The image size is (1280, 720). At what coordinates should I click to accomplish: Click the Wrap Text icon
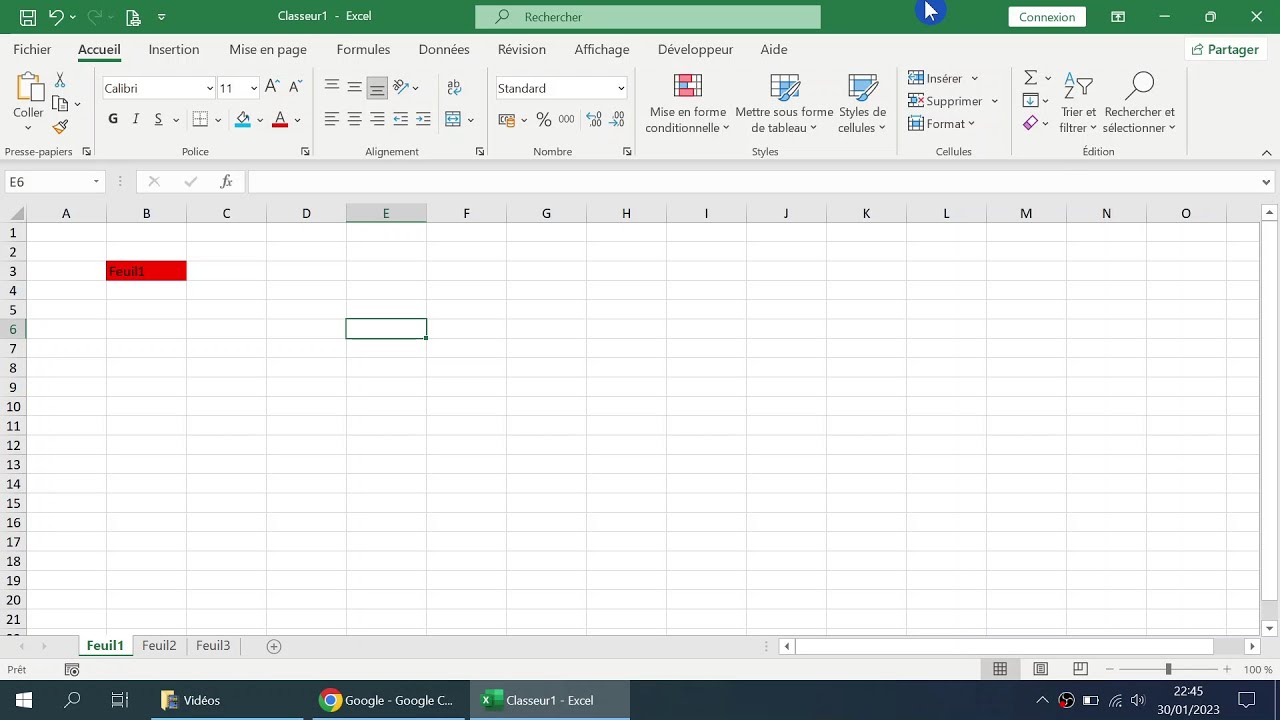[x=454, y=88]
